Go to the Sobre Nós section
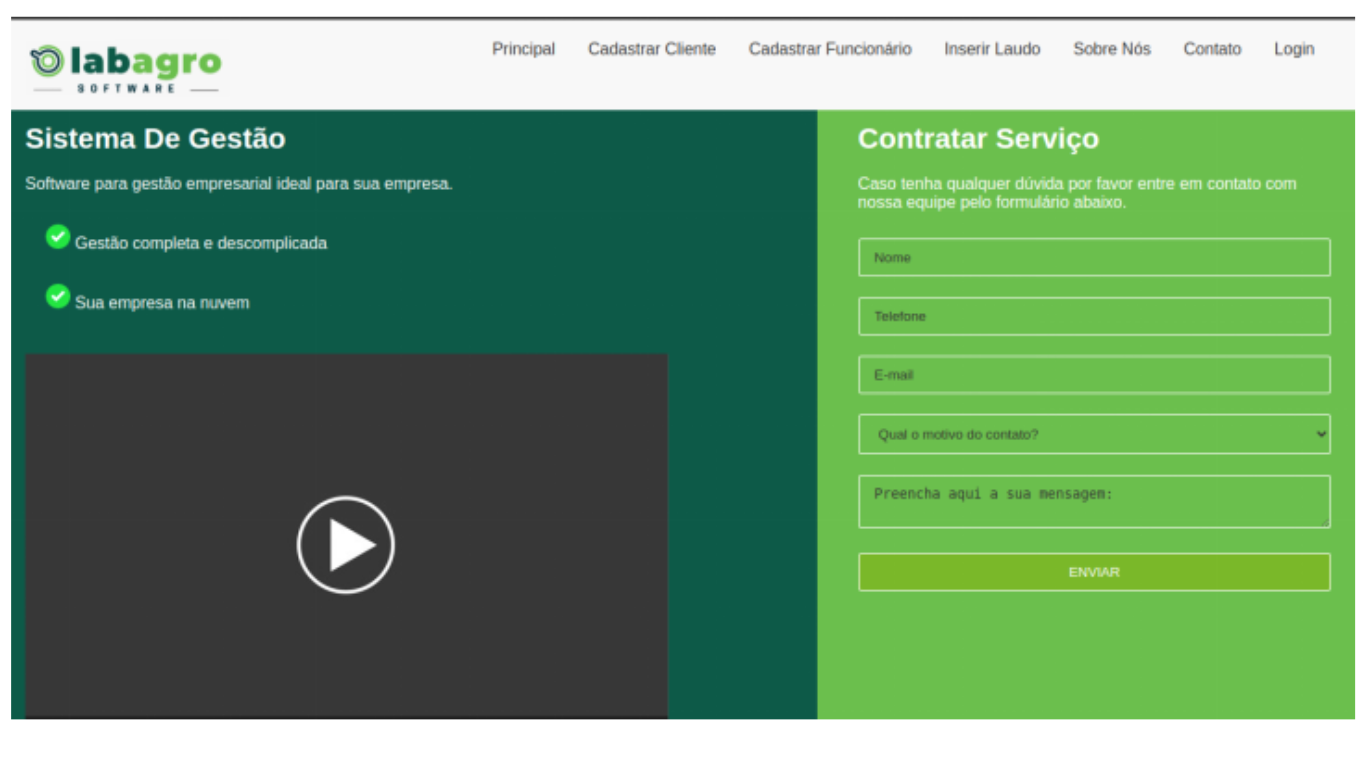This screenshot has height=768, width=1366. [1112, 48]
